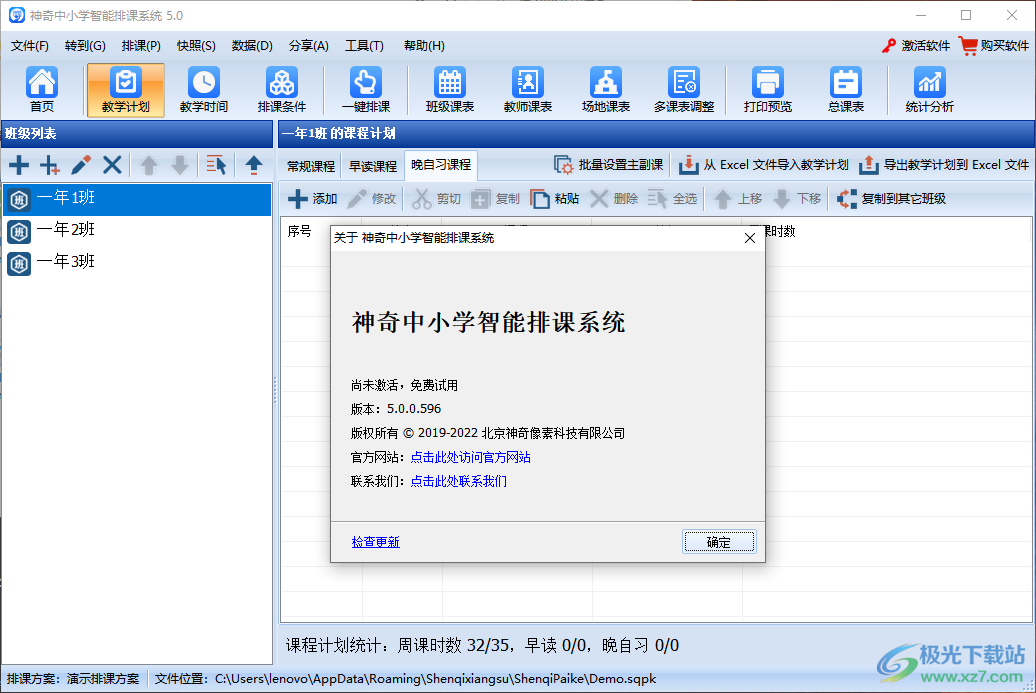Image resolution: width=1036 pixels, height=693 pixels.
Task: Click the move class down arrow
Action: coord(180,165)
